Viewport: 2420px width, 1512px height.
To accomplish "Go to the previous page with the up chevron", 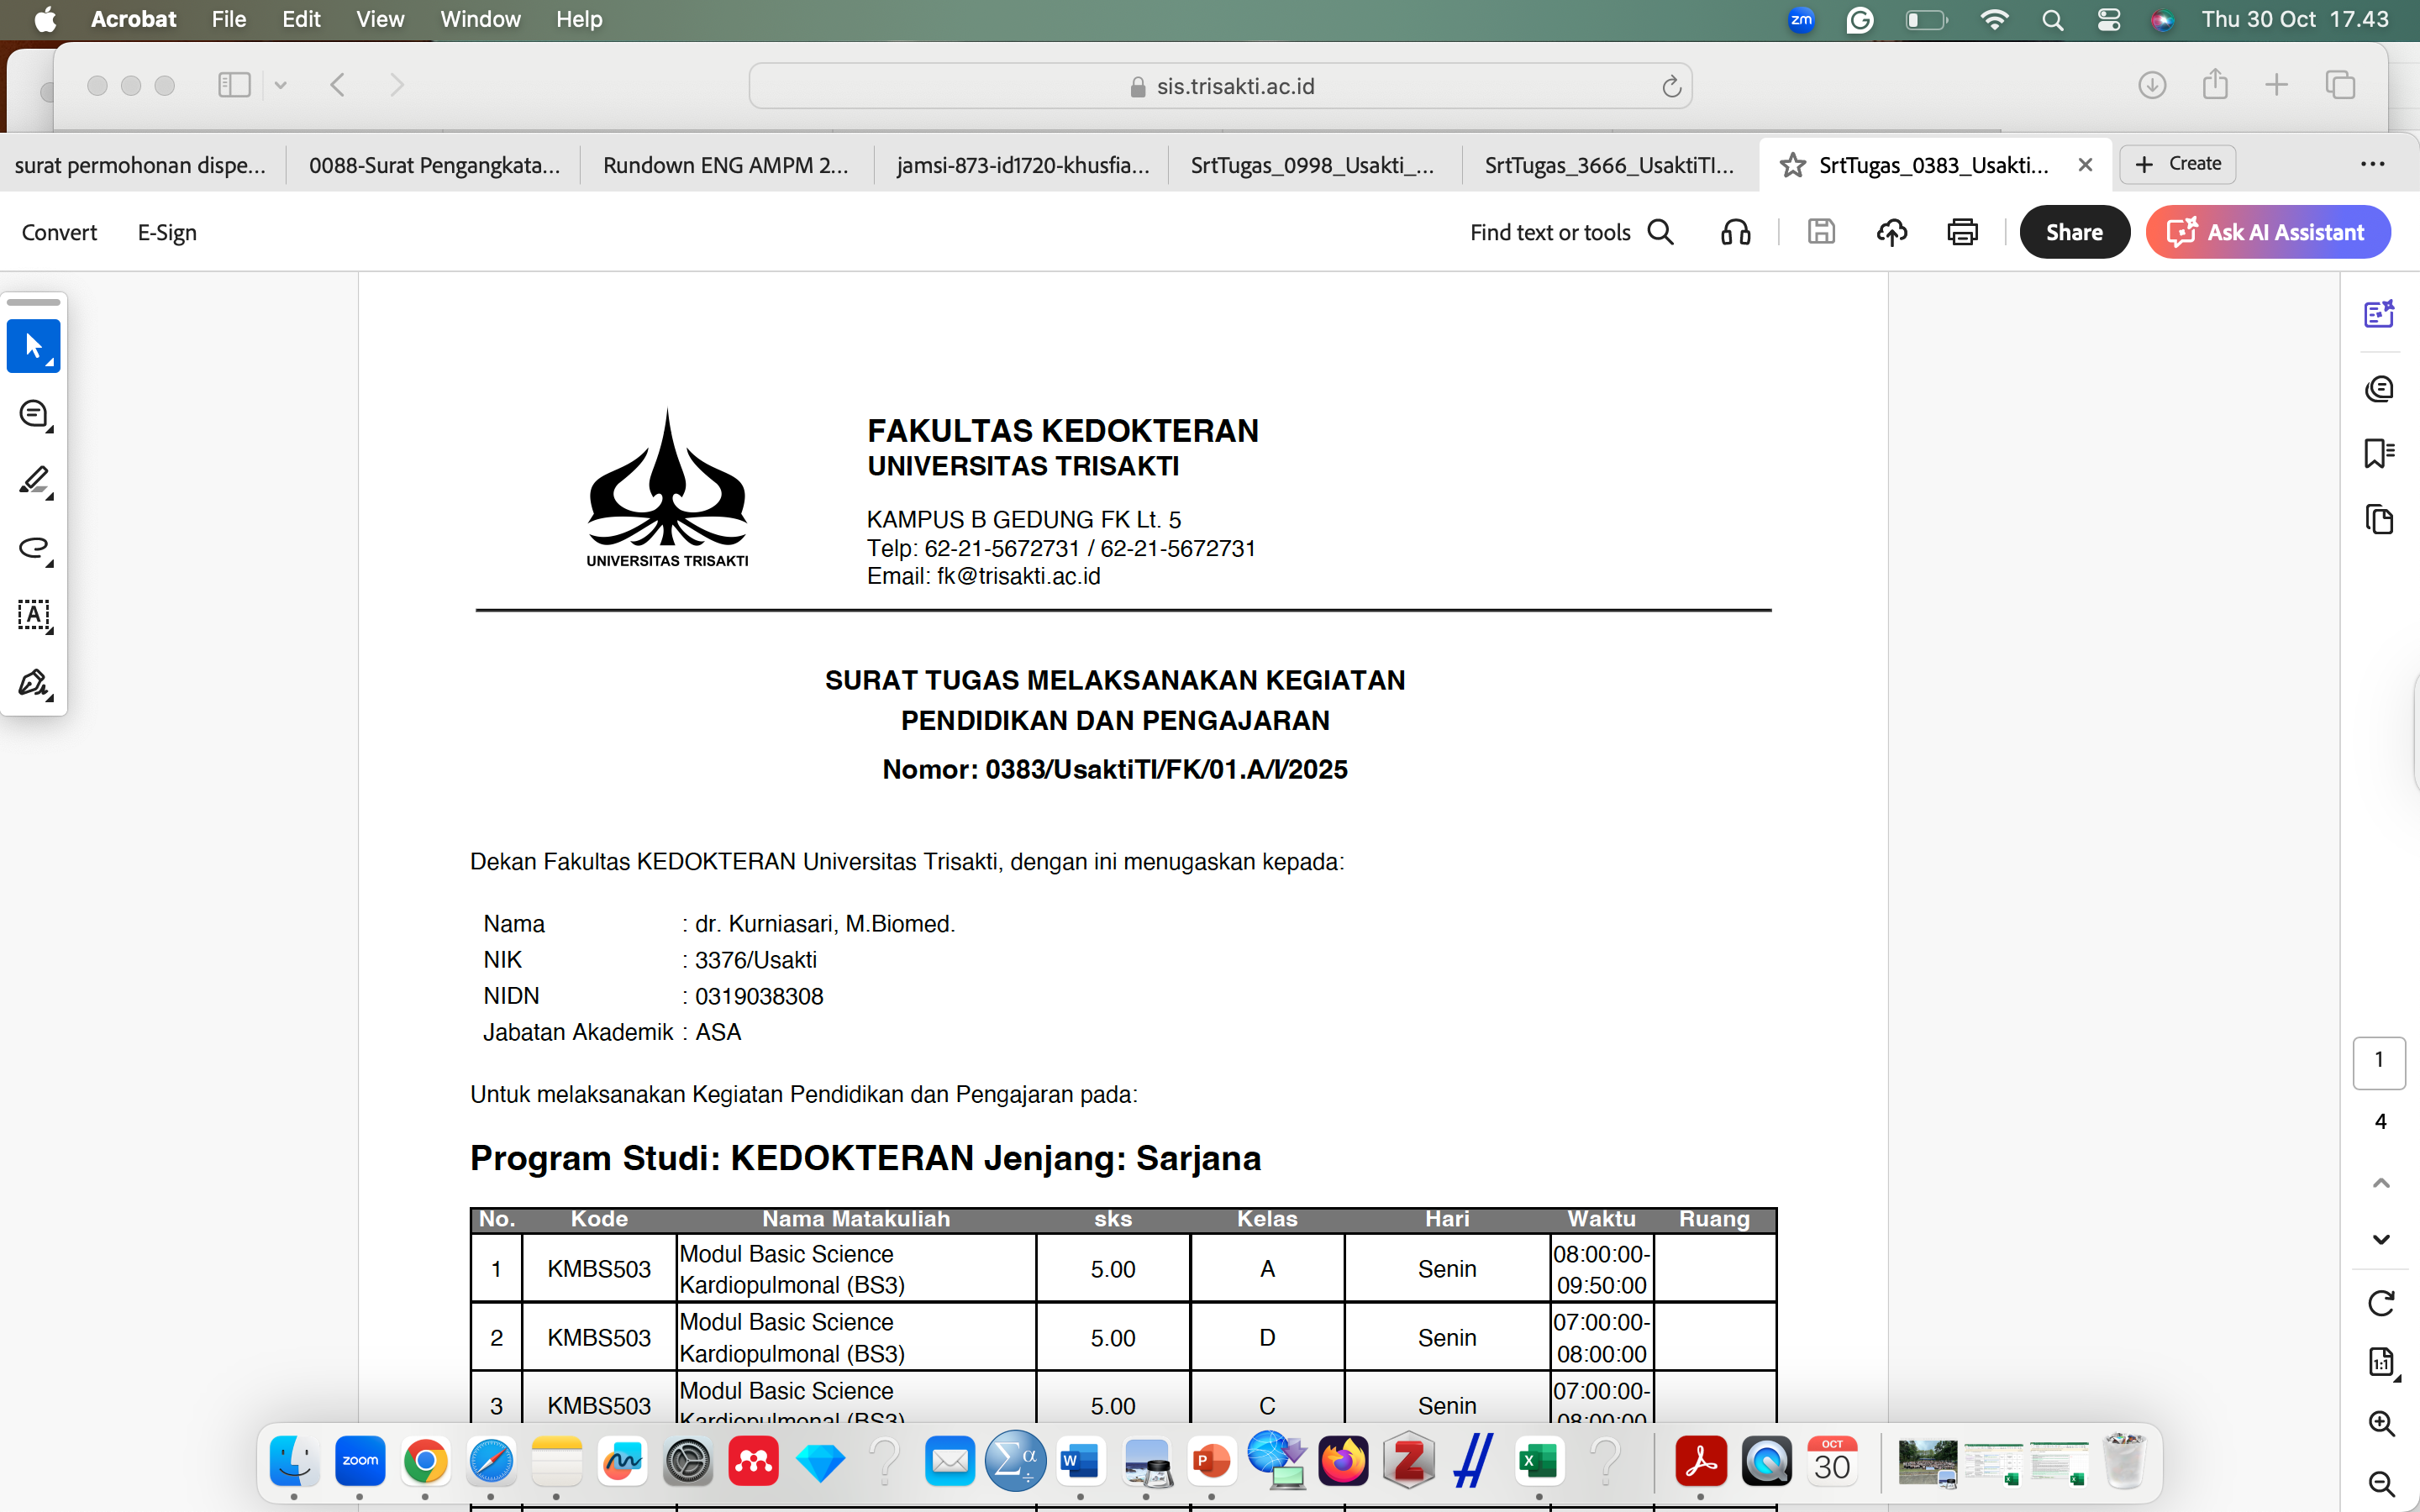I will click(2381, 1183).
